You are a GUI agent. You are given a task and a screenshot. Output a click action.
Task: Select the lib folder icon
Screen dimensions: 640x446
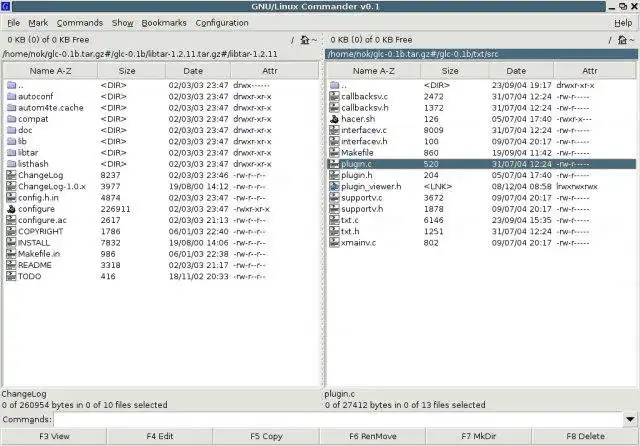click(x=11, y=141)
